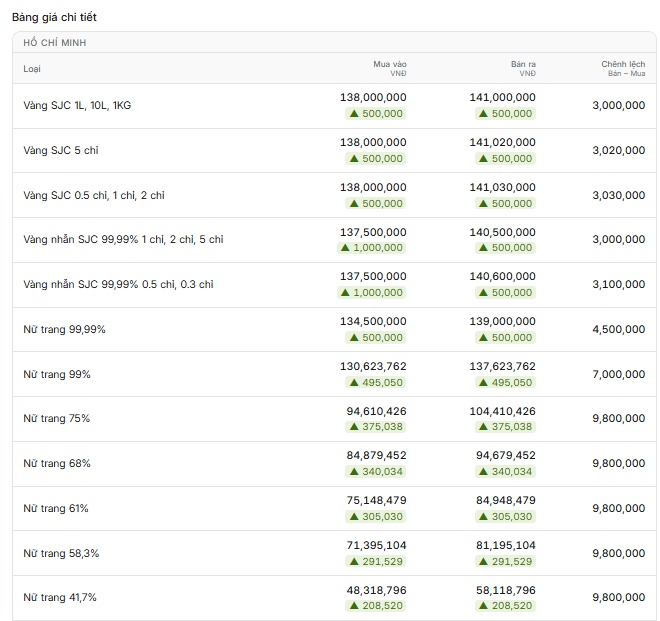
Task: Click sell price 140,600,000
Action: click(x=503, y=277)
